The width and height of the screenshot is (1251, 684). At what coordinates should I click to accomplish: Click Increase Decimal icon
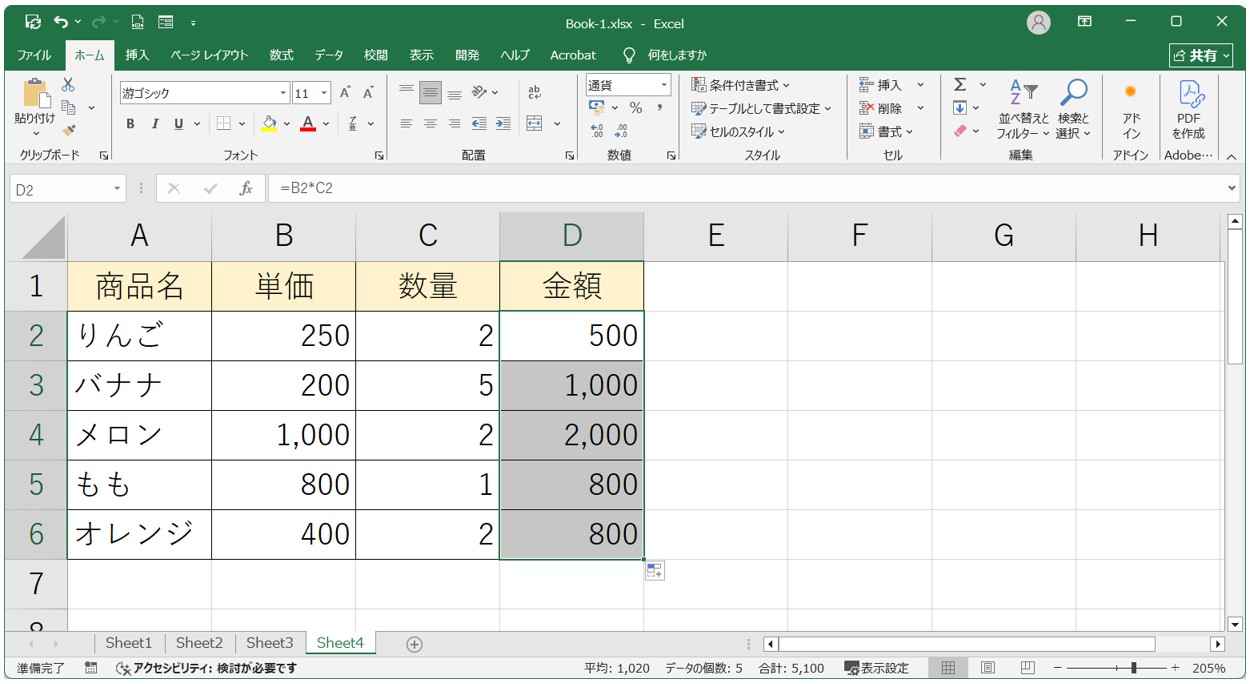click(597, 131)
